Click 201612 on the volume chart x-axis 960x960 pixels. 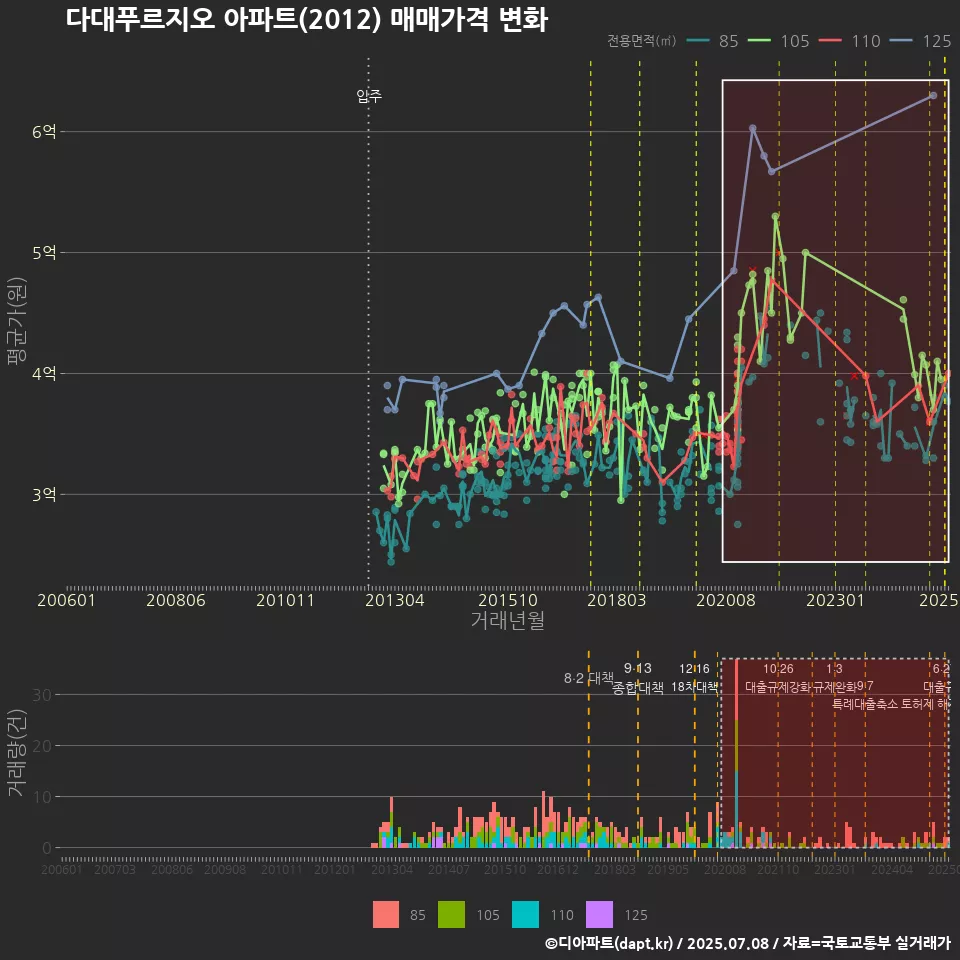(558, 869)
